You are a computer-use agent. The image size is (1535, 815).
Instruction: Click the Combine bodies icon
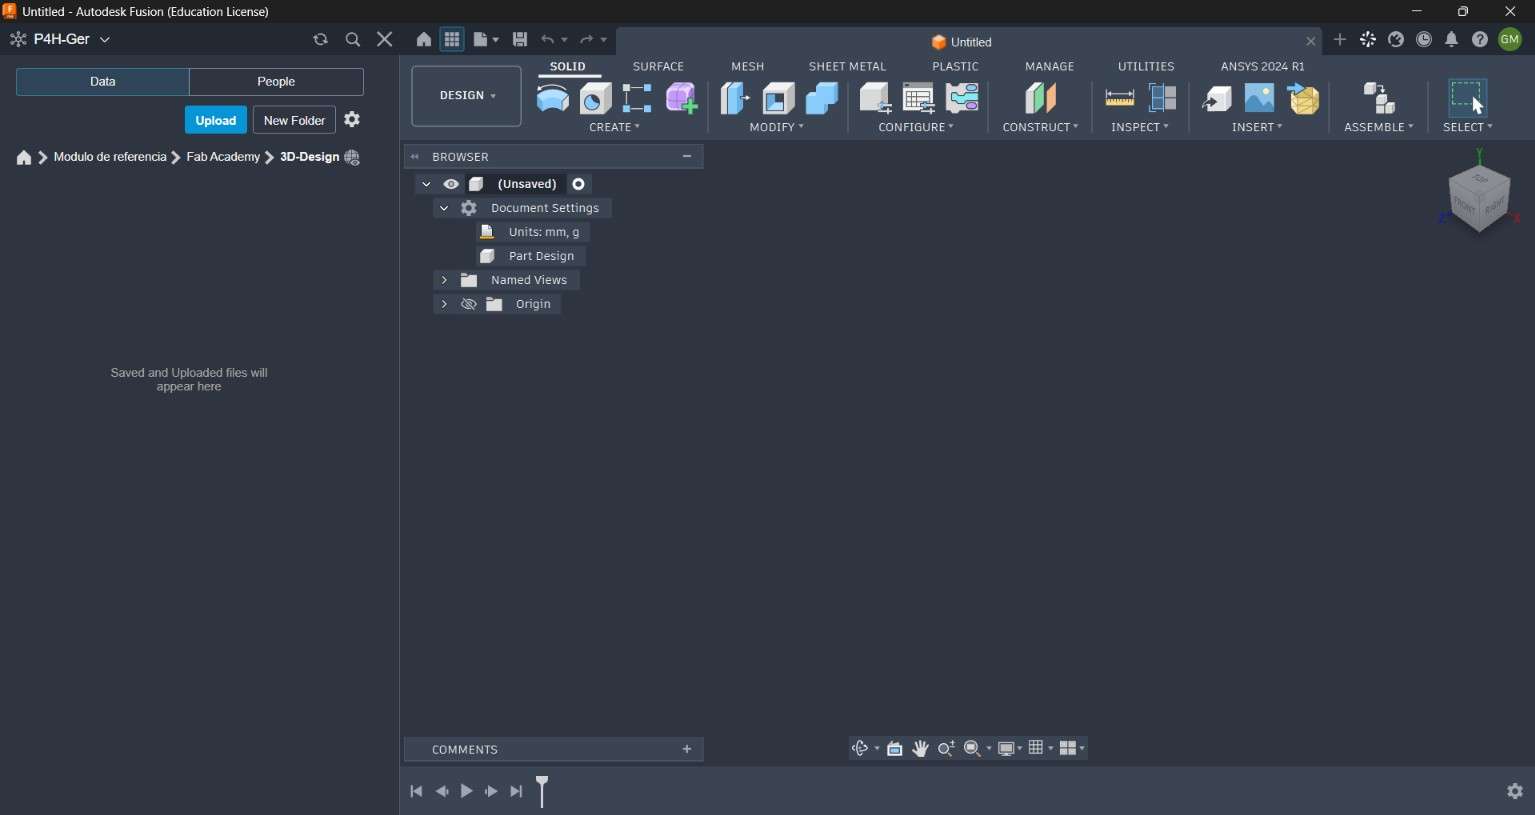coord(821,98)
